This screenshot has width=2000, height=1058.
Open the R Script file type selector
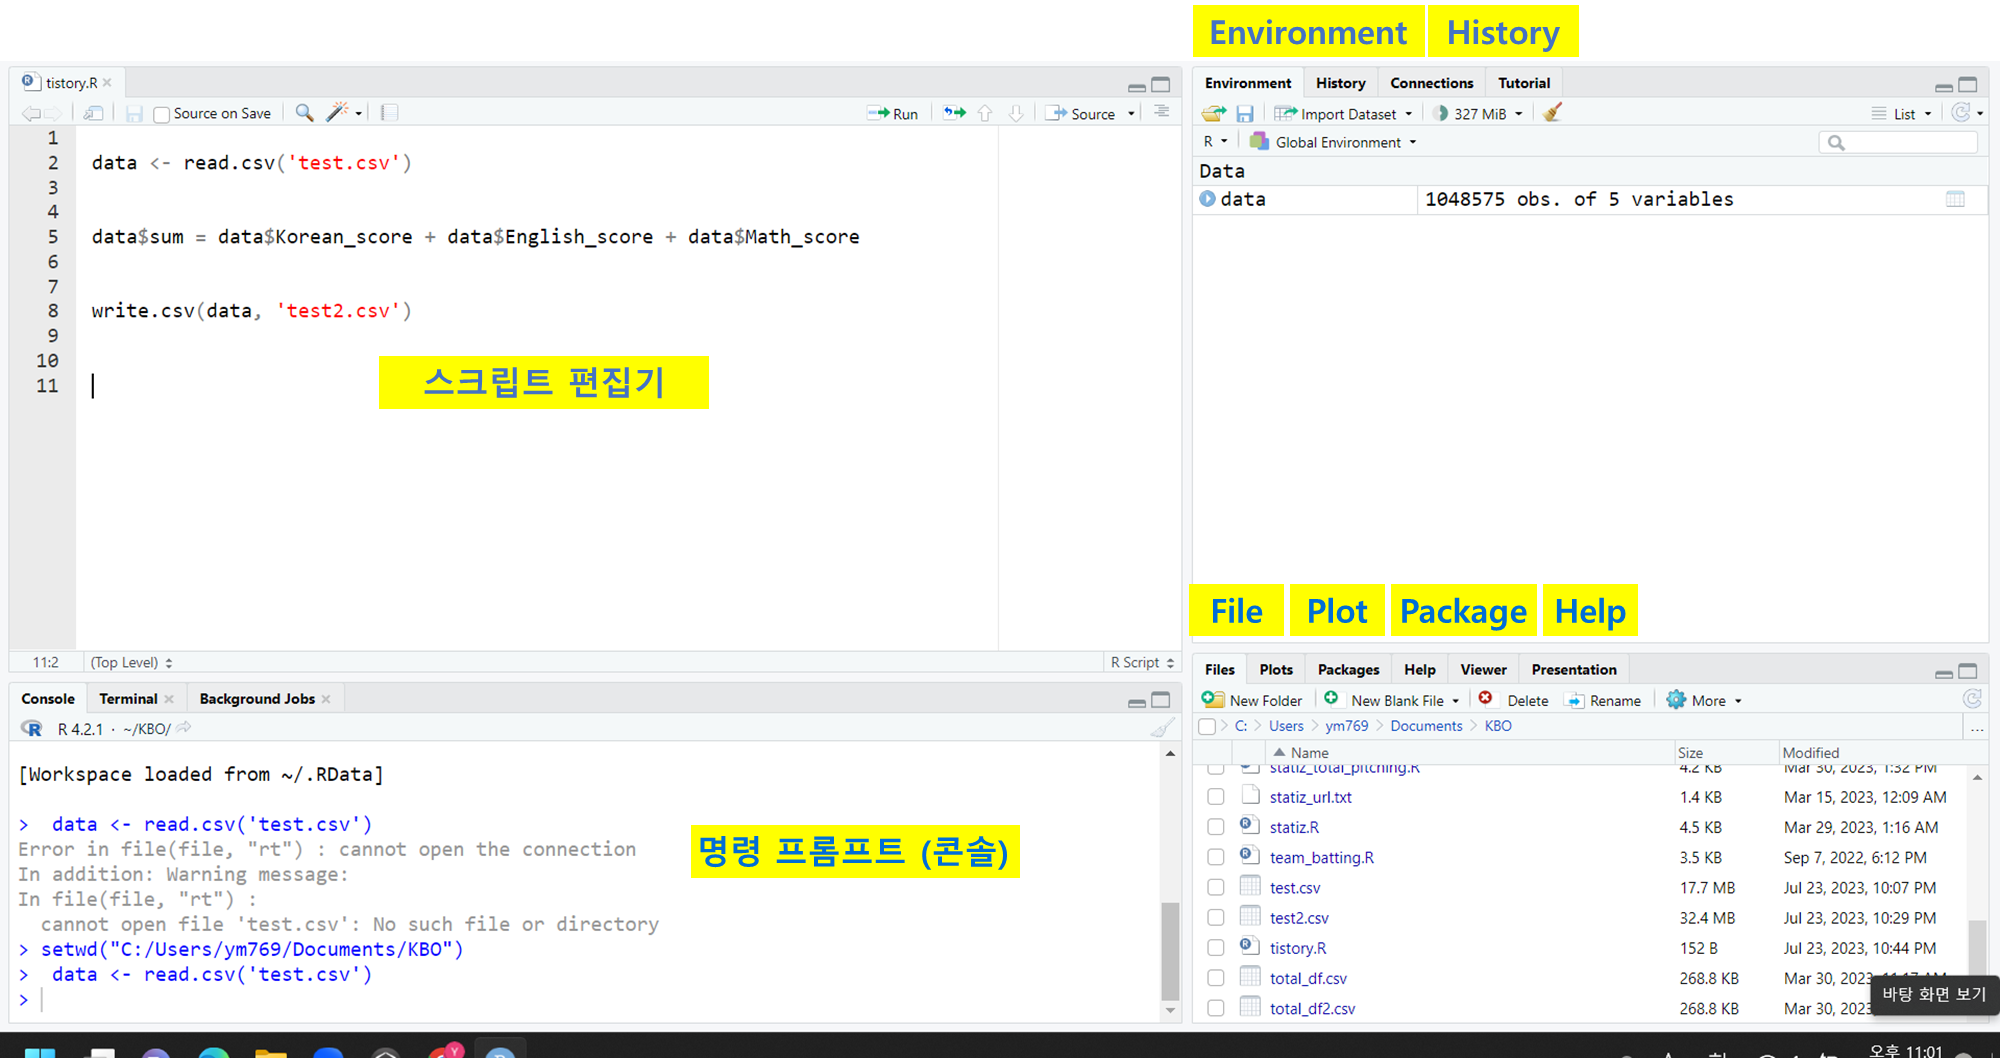(1142, 662)
